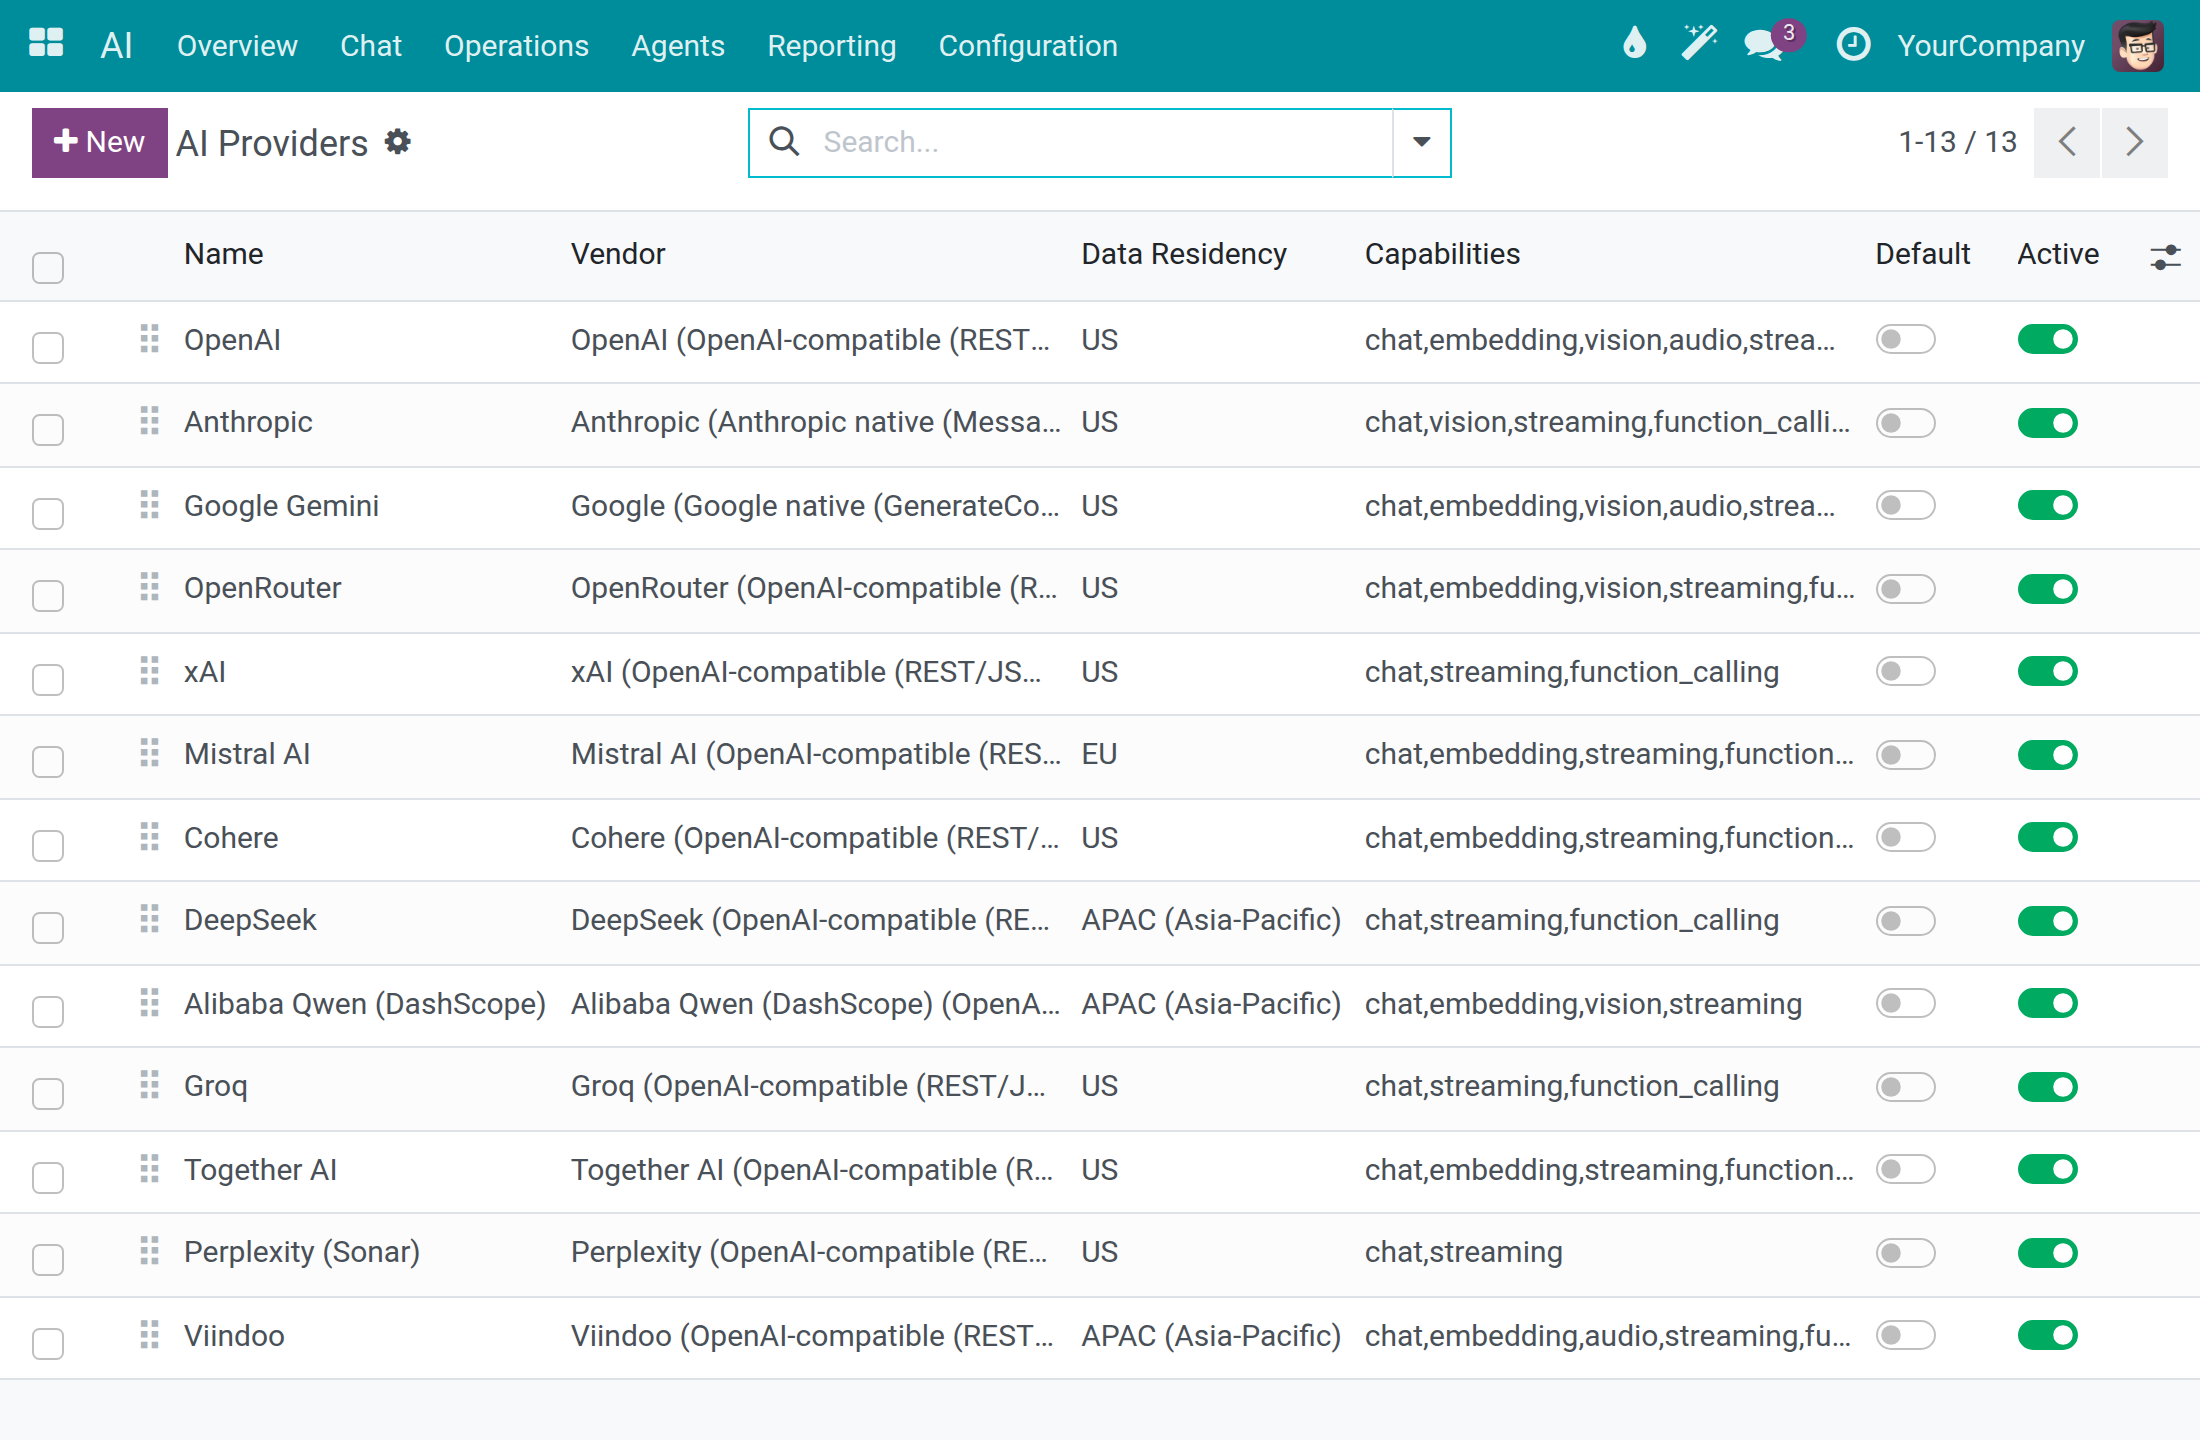Expand the search options dropdown arrow
Viewport: 2200px width, 1440px height.
click(x=1421, y=143)
